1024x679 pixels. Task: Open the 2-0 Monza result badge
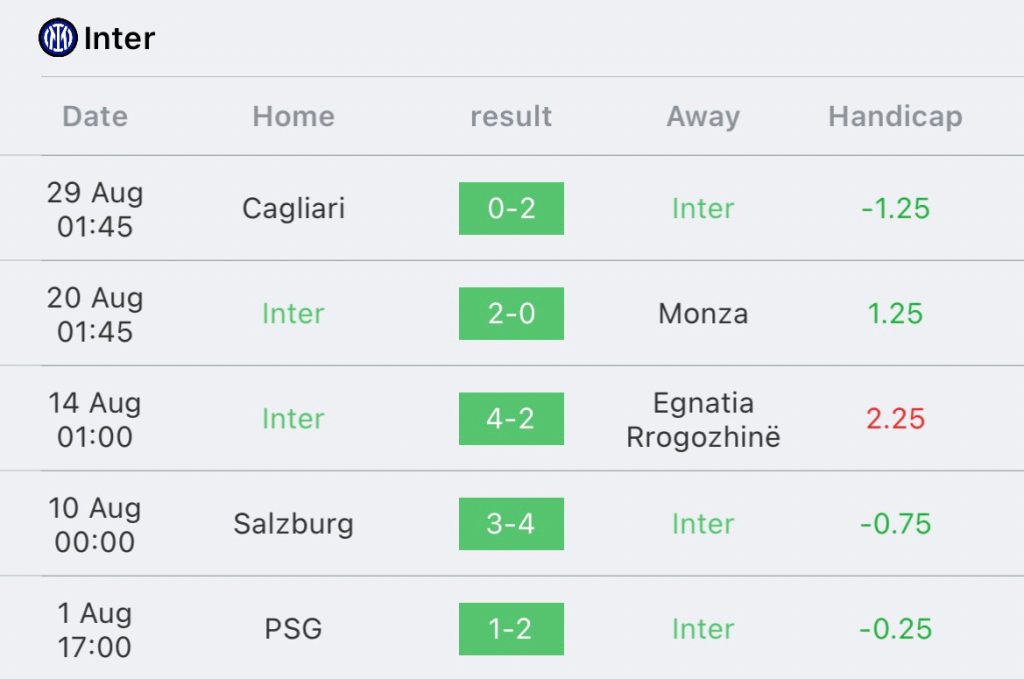(x=511, y=313)
